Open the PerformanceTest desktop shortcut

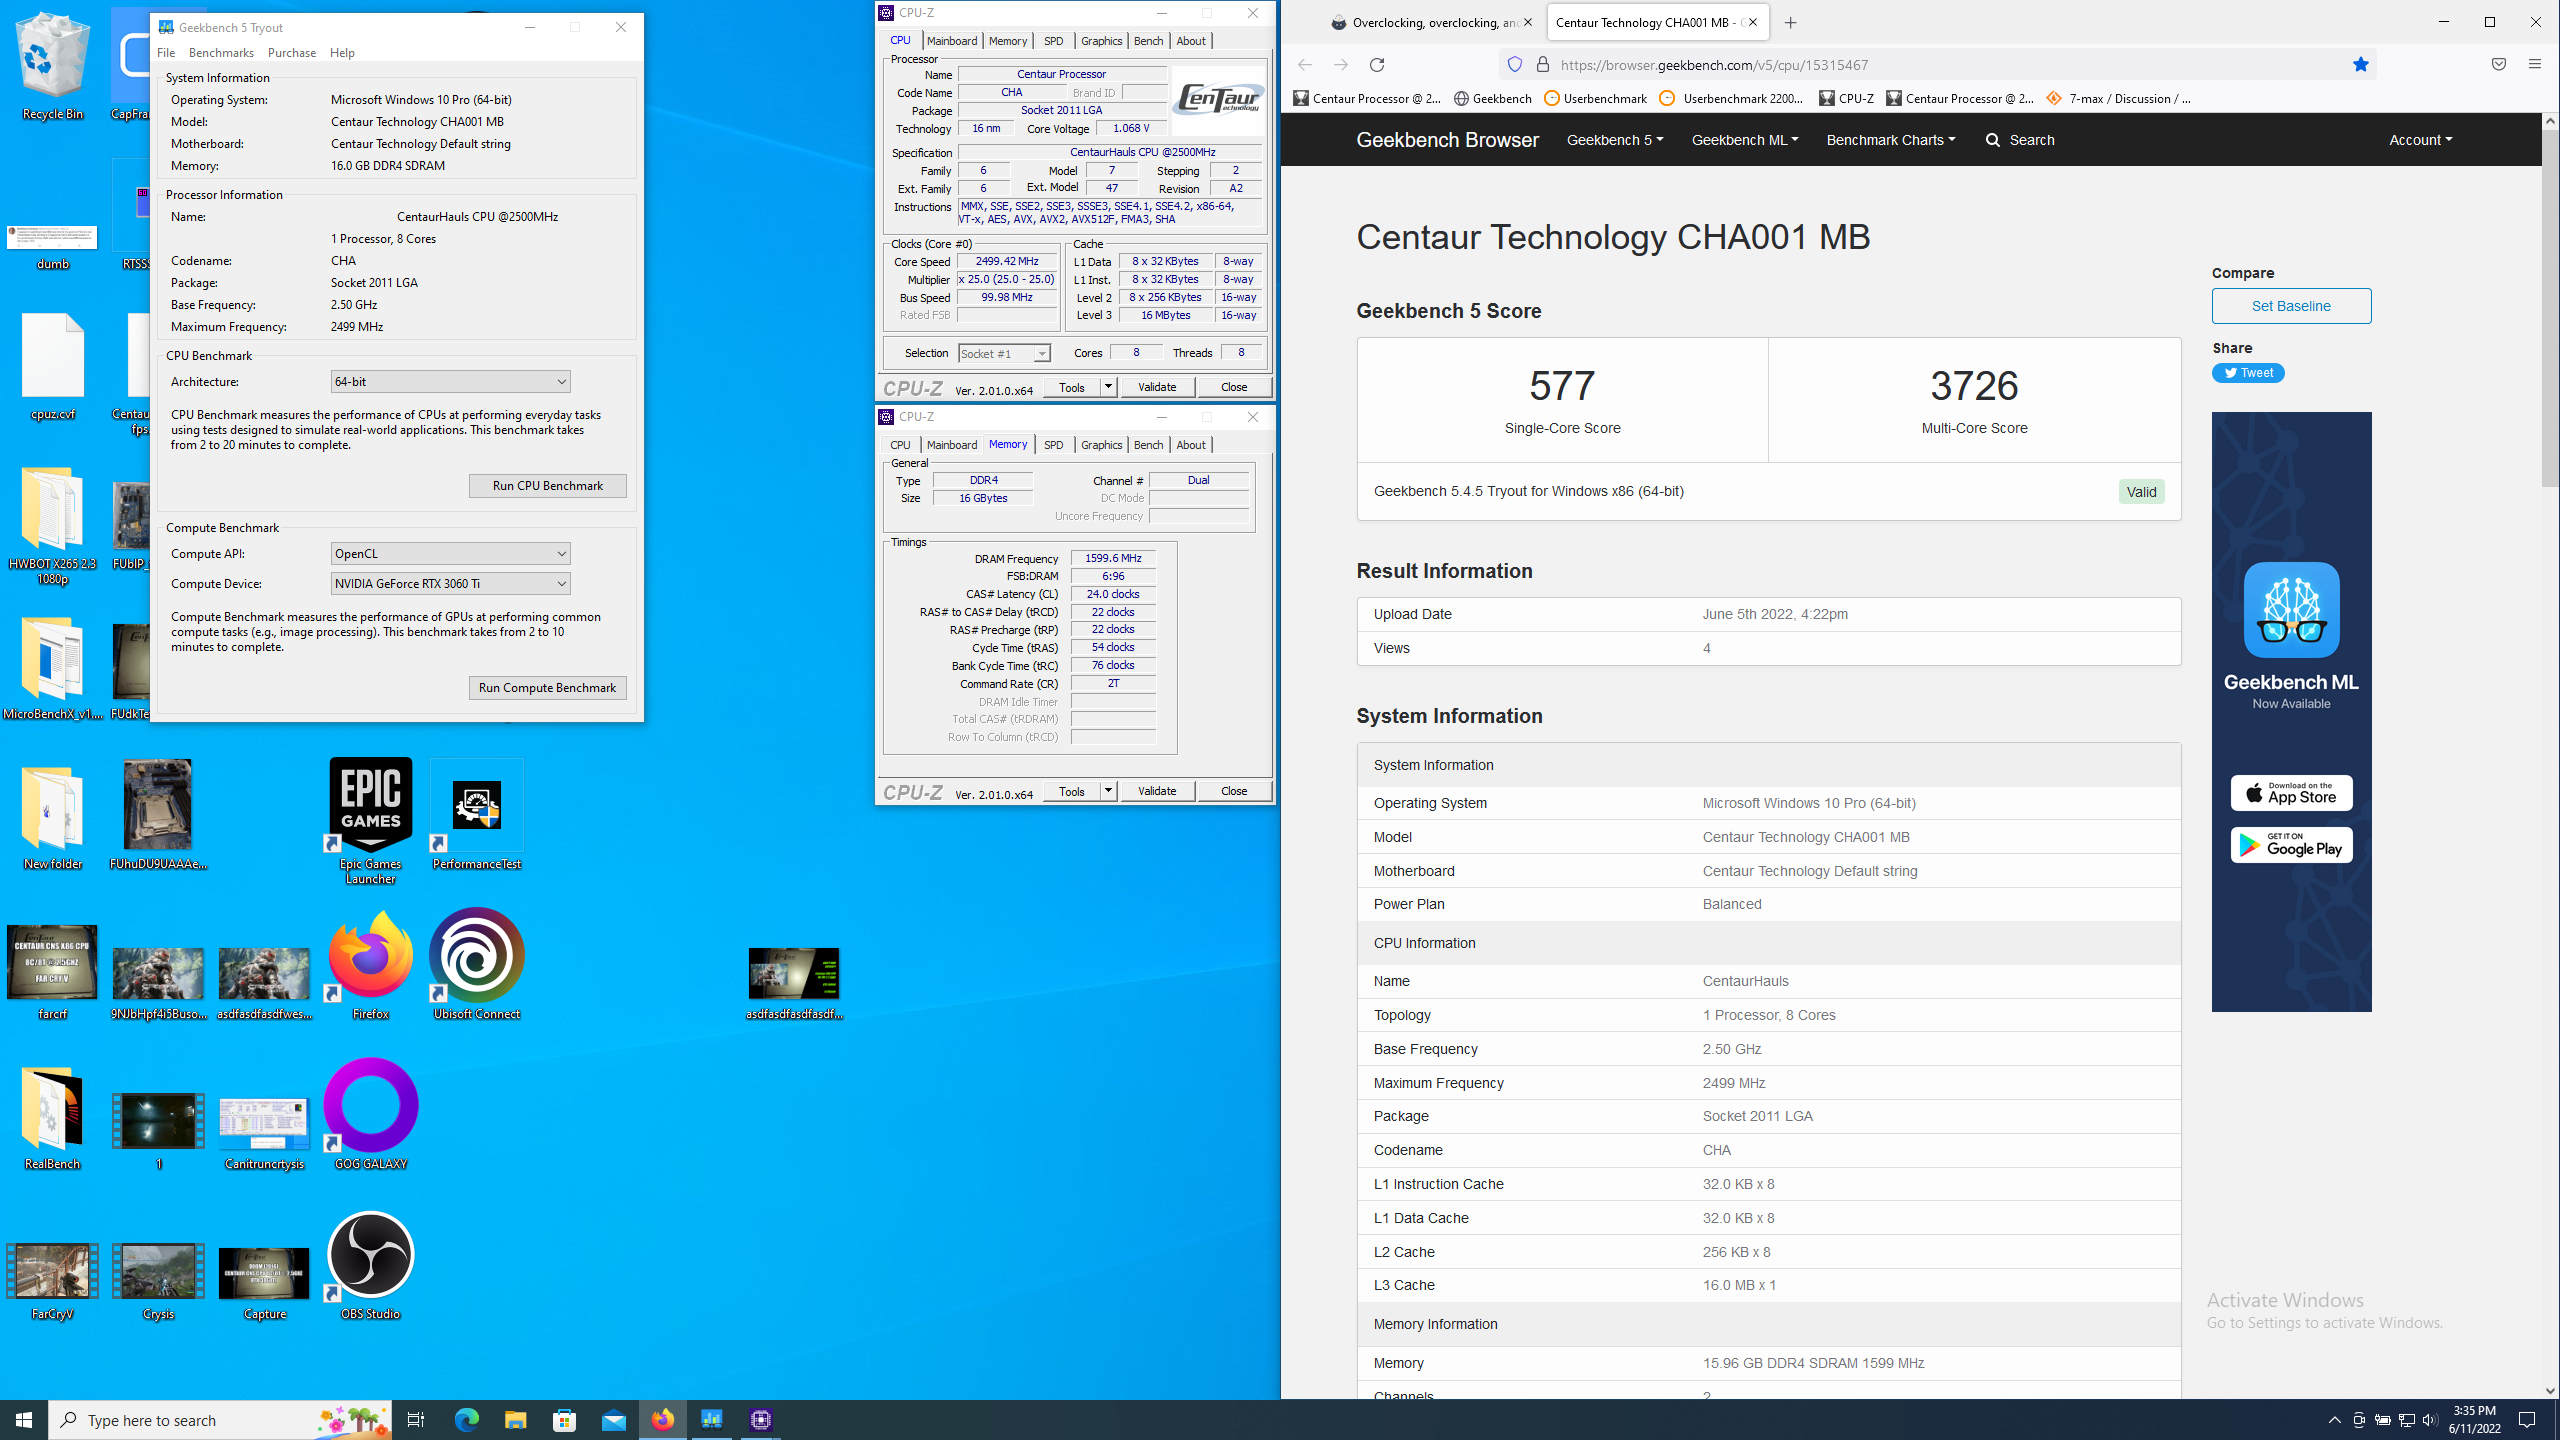point(477,815)
